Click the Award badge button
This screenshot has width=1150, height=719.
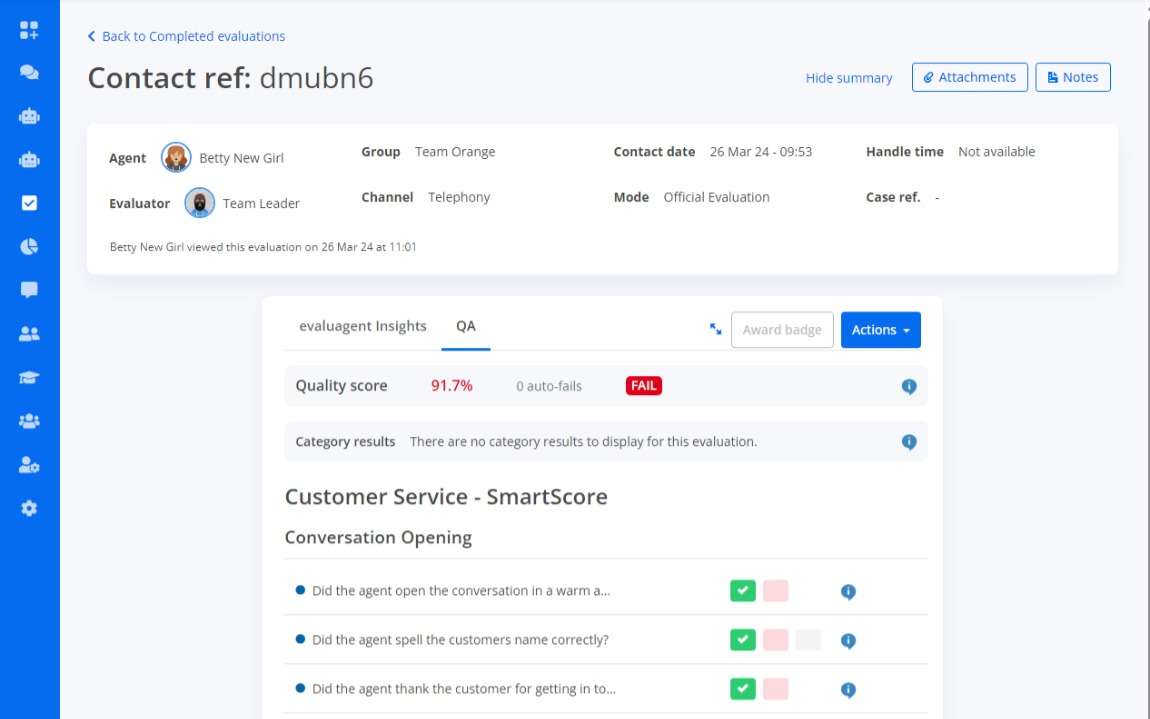click(782, 330)
